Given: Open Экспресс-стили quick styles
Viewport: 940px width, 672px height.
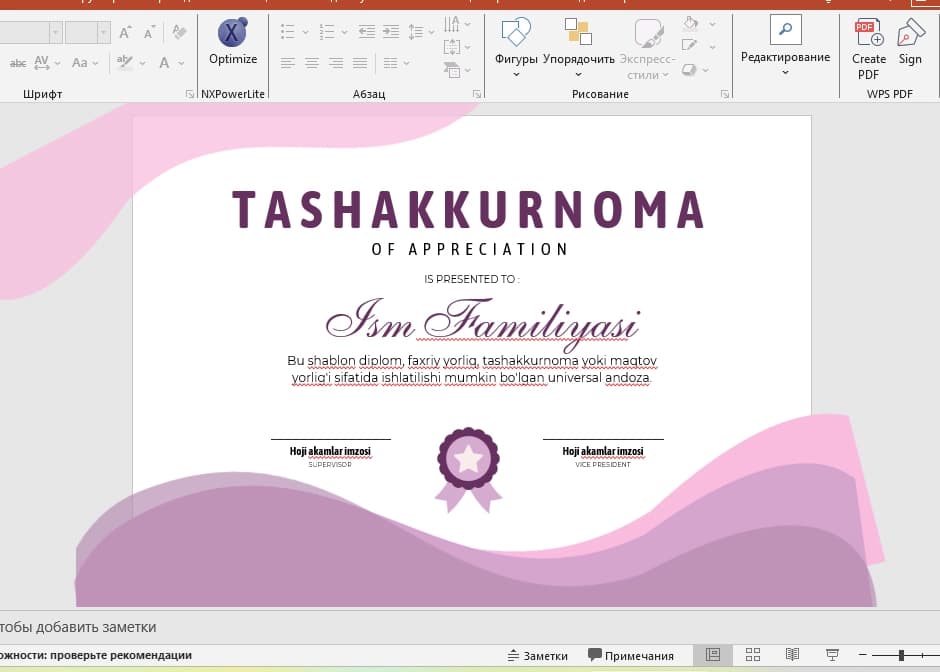Looking at the screenshot, I should [647, 49].
